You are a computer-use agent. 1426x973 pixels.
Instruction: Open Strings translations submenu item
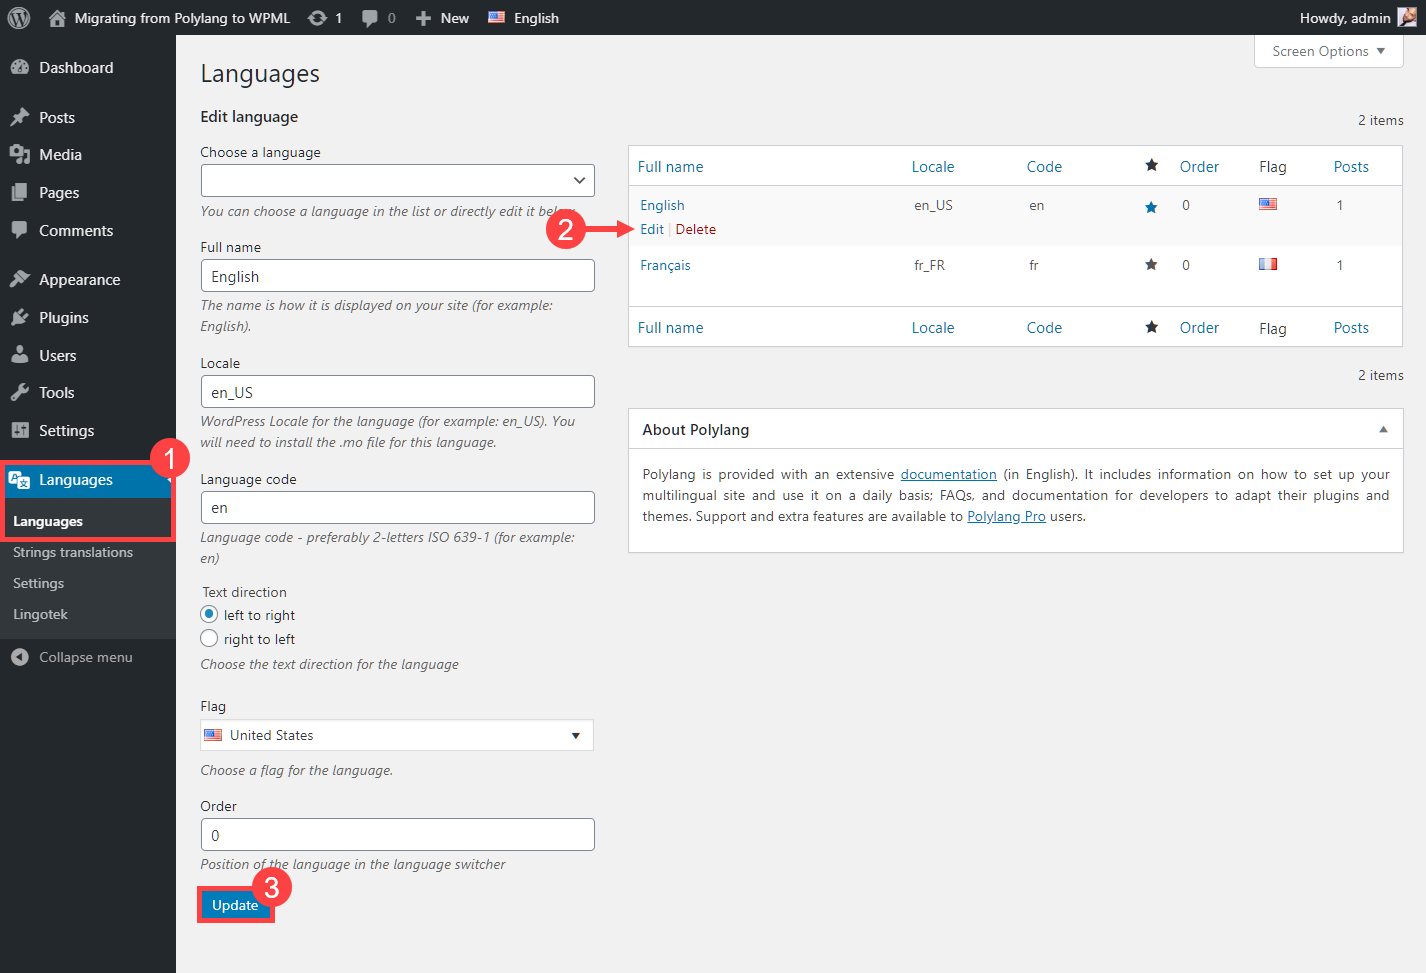[73, 552]
